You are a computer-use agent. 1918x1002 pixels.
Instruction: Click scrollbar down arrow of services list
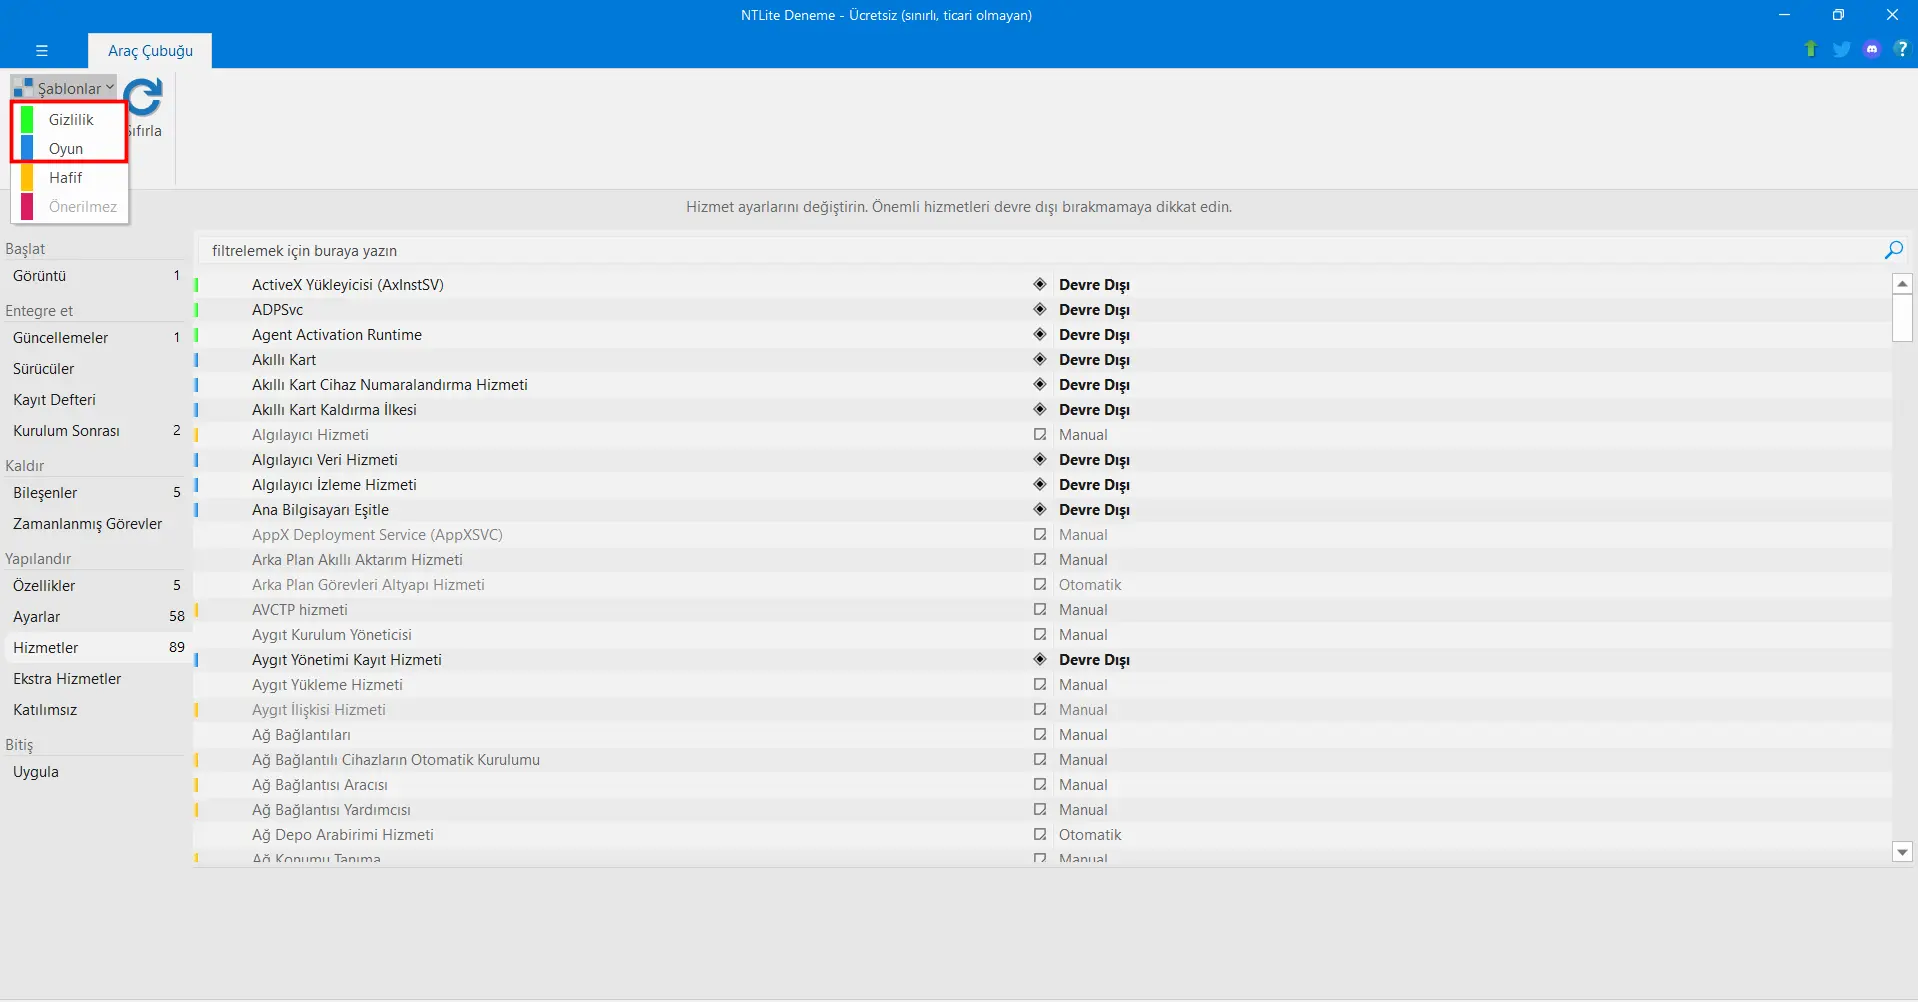tap(1902, 852)
